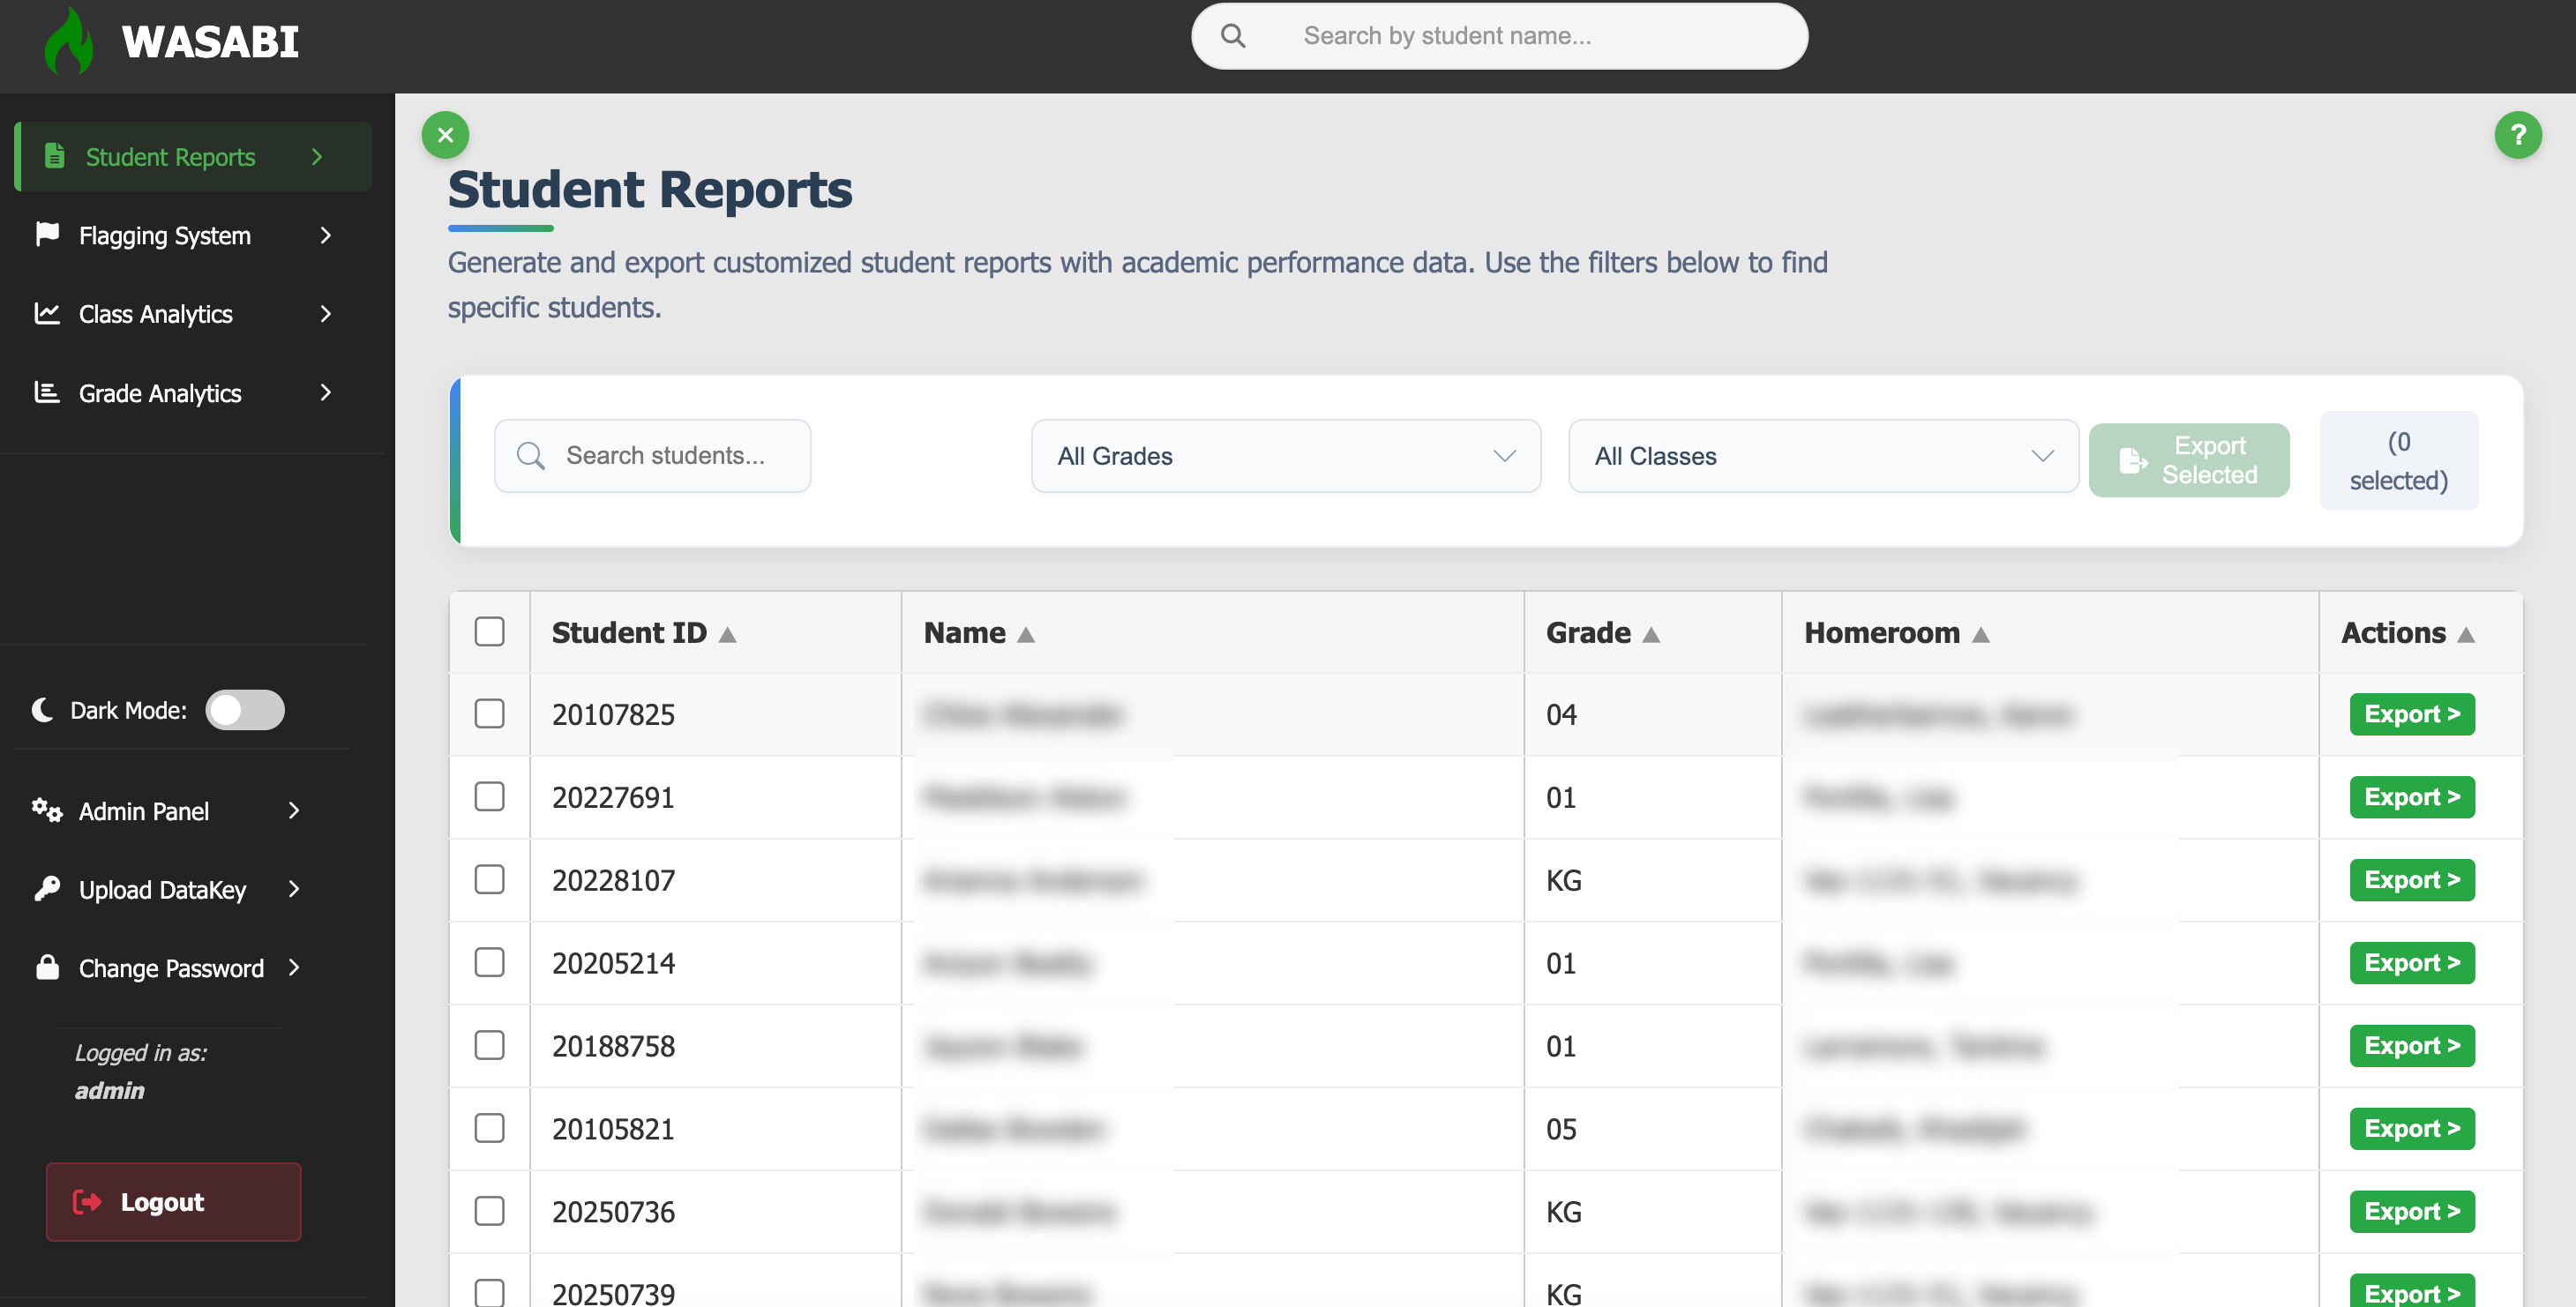Go to Grade Analytics in sidebar
Screen dimensions: 2576x1307
(185, 393)
